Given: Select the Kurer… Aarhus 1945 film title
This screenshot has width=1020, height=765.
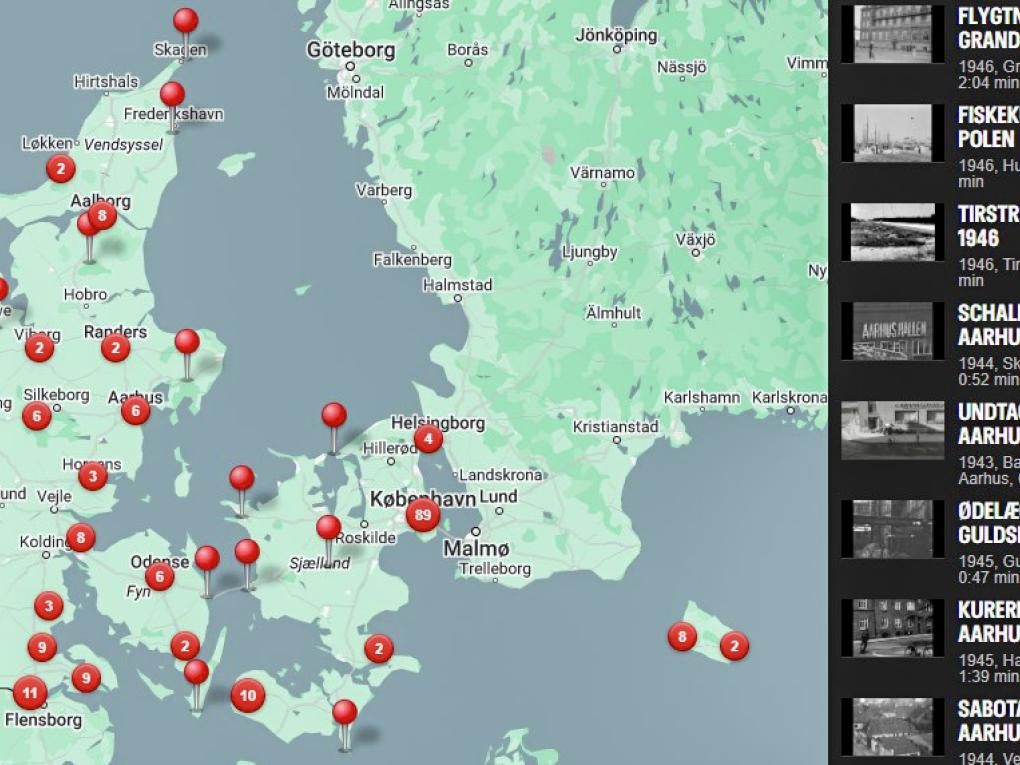Looking at the screenshot, I should pos(987,622).
